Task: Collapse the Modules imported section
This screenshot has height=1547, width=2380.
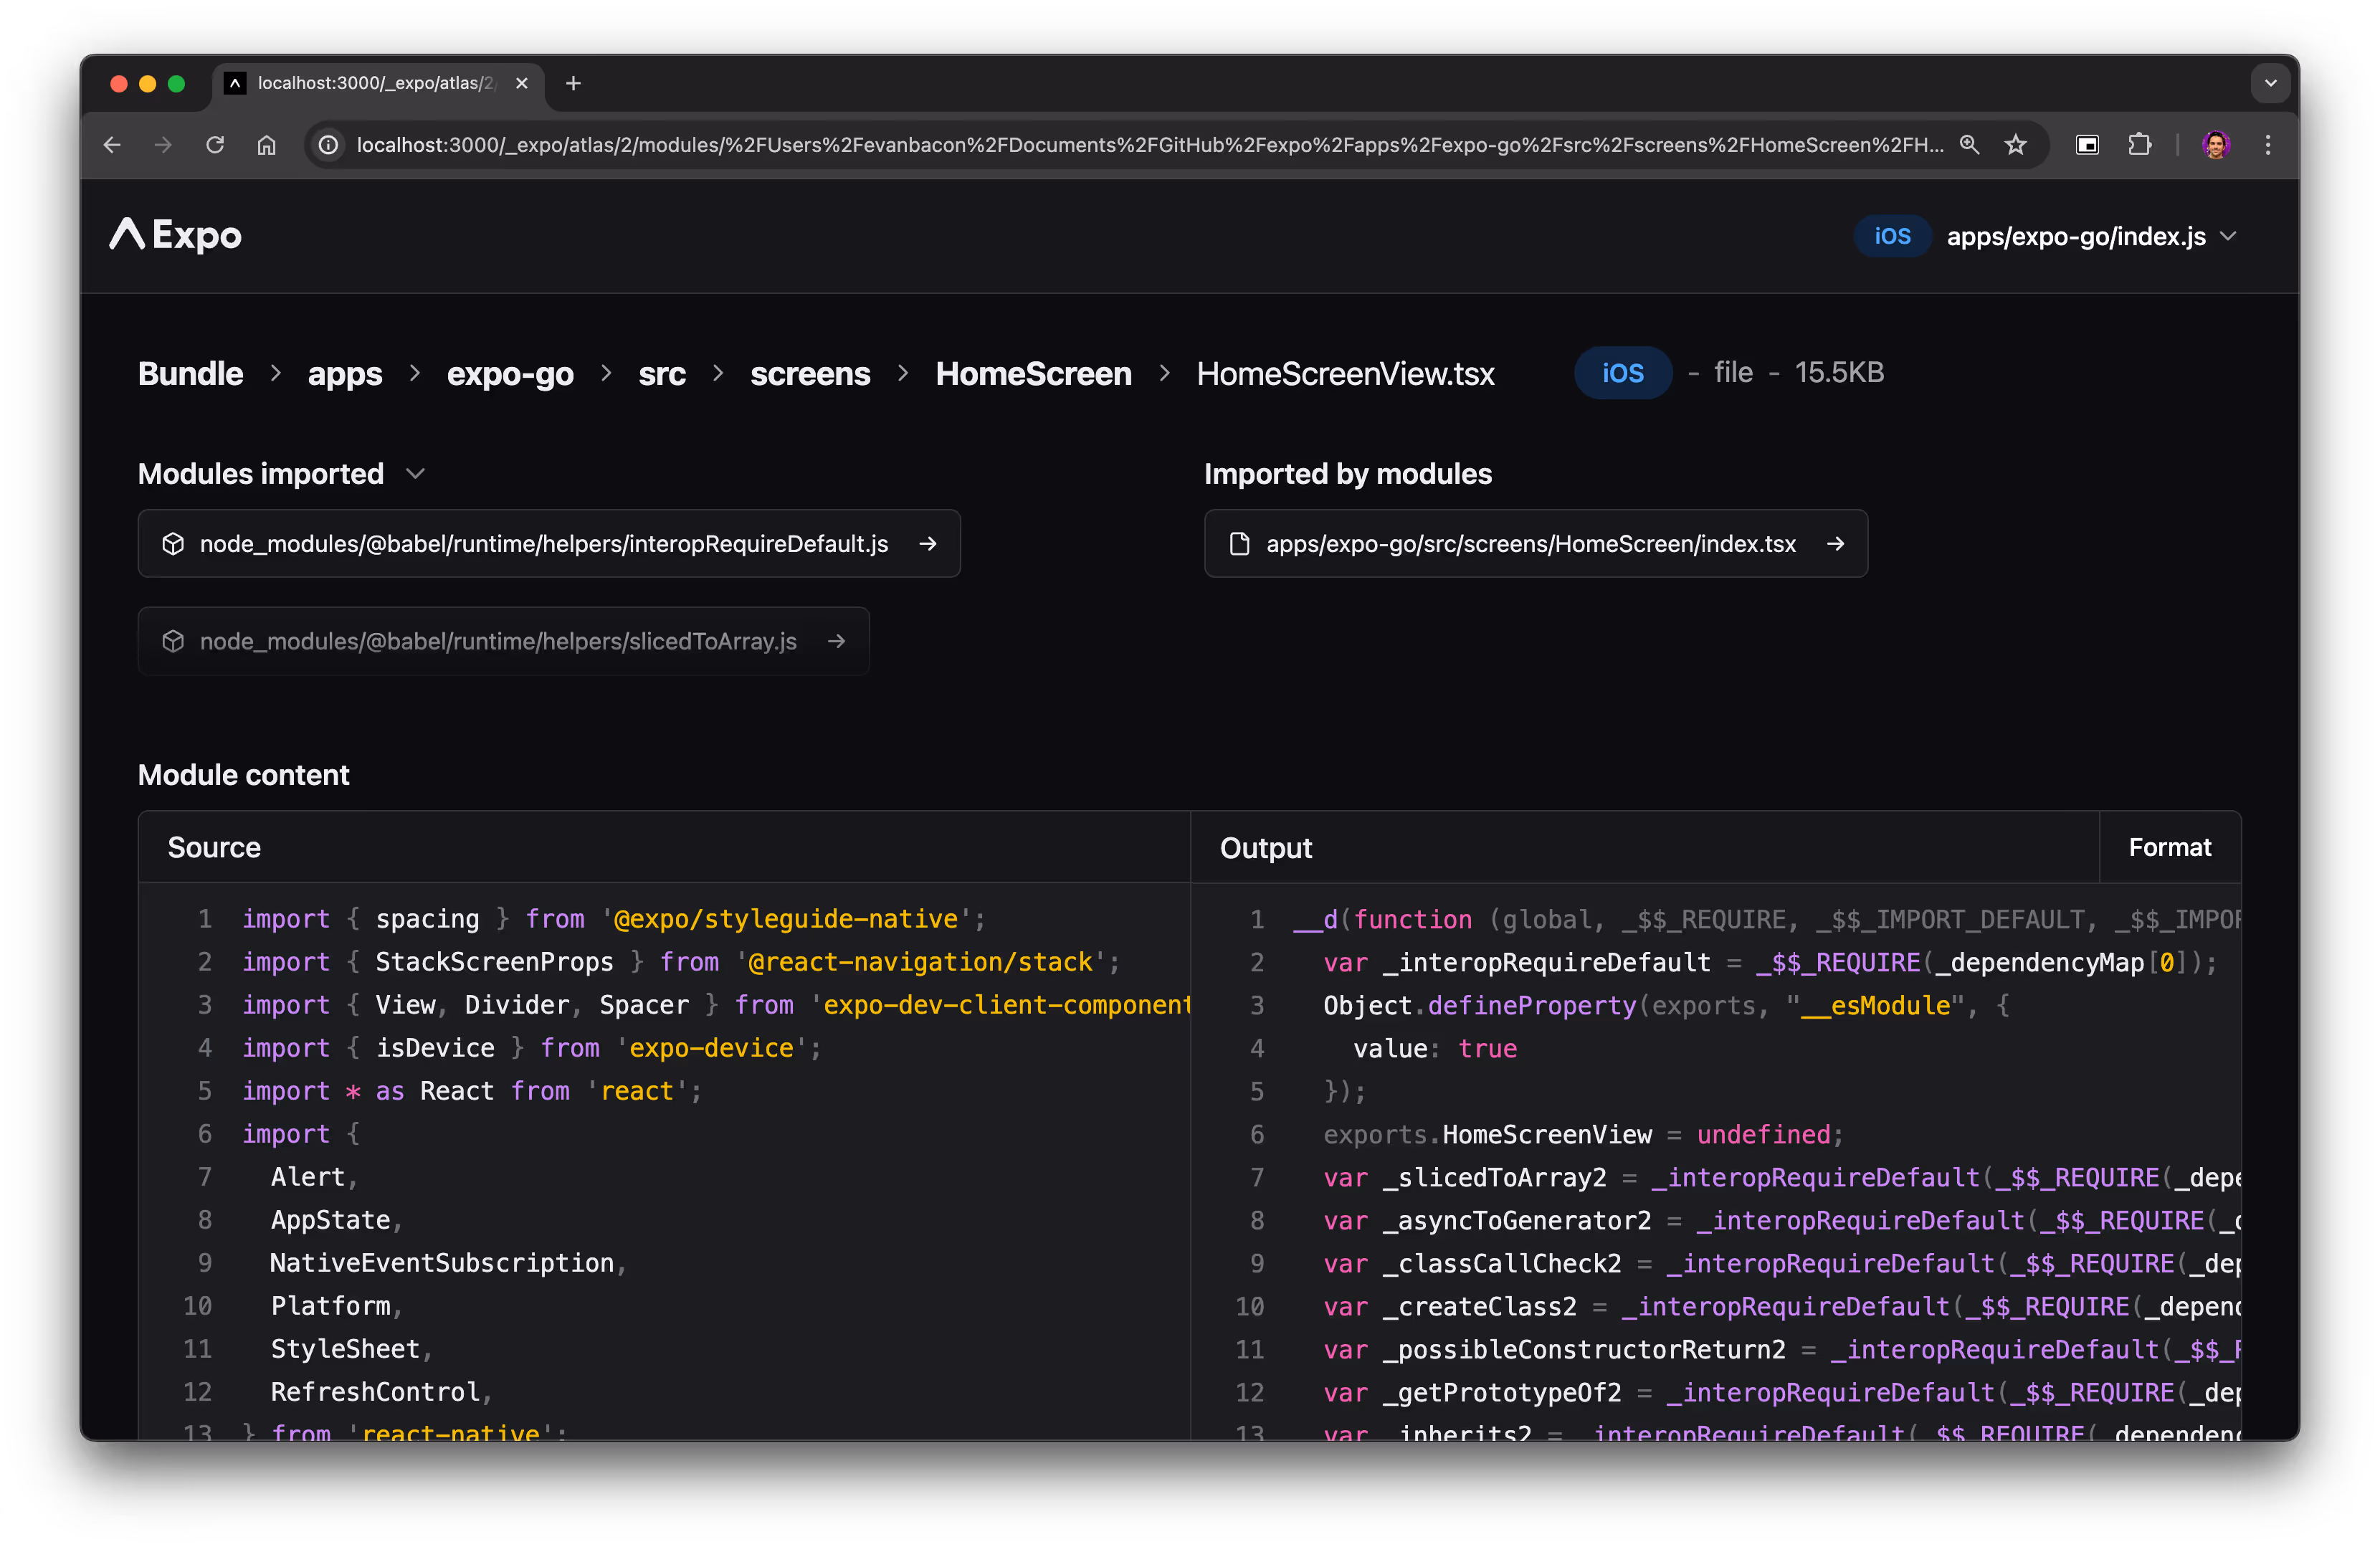Action: [416, 474]
